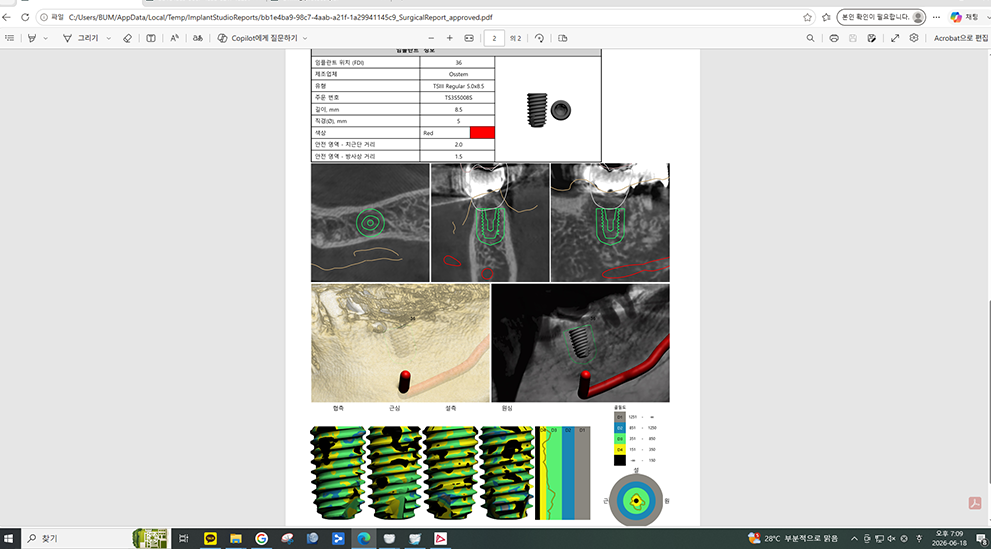Click the 3D bone render with nerve

400,343
